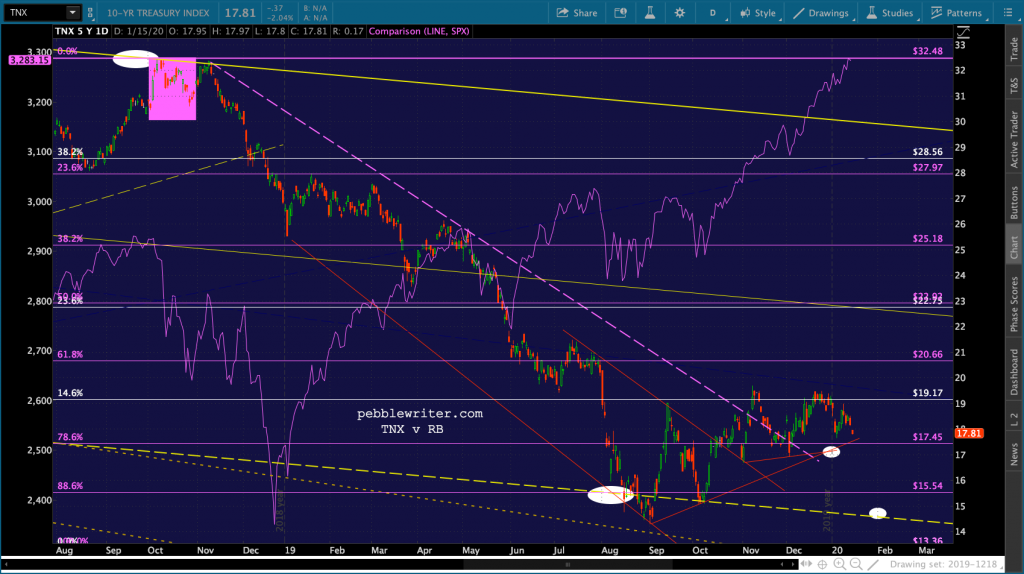Screen dimensions: 1024x574
Task: Open the symbol selector dropdown arrow
Action: tap(72, 12)
